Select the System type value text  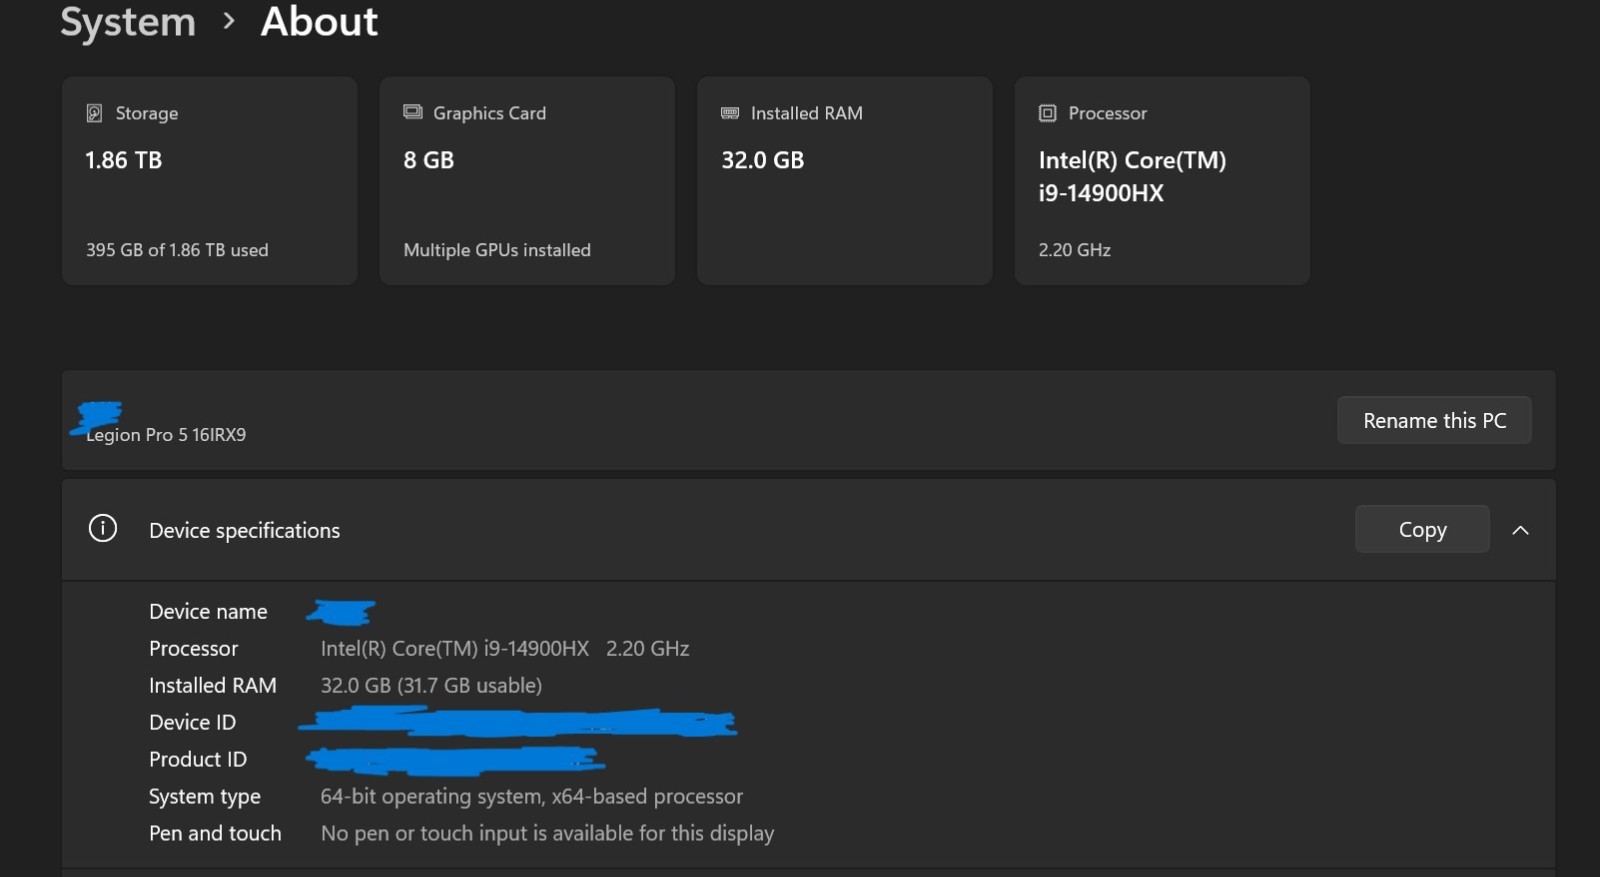pyautogui.click(x=531, y=797)
